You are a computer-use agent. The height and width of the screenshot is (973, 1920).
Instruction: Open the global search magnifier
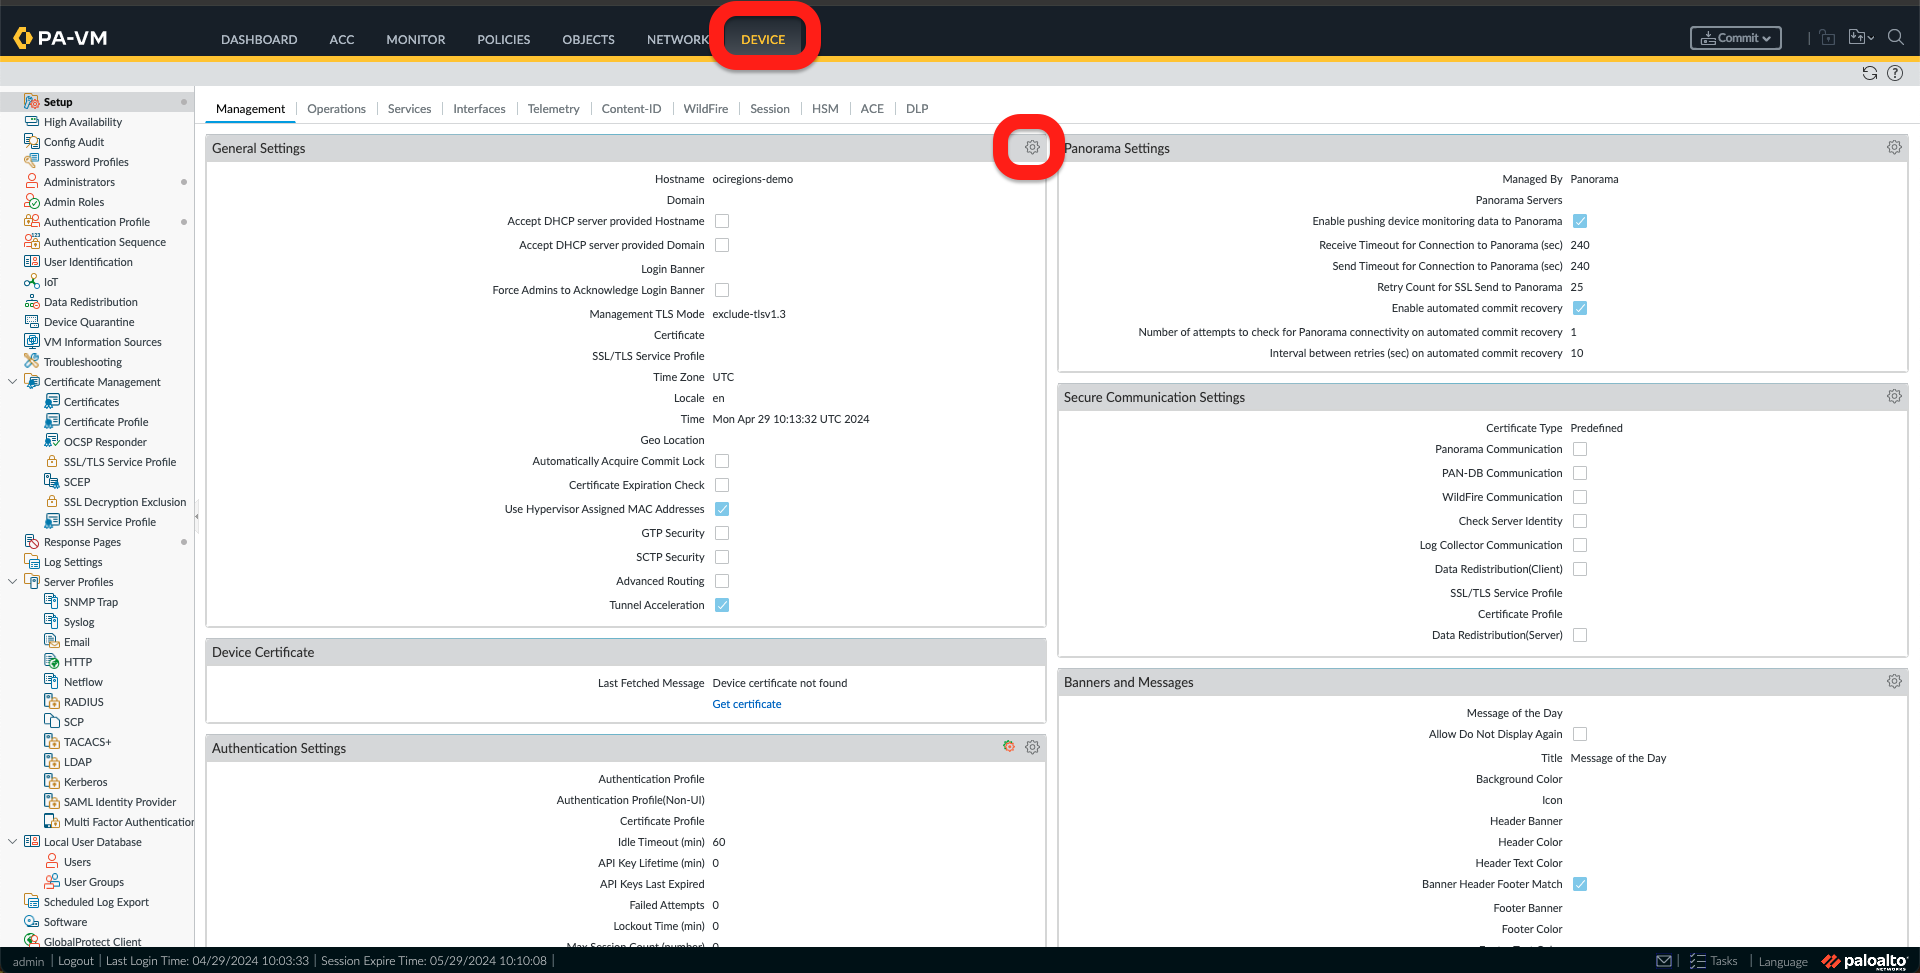pos(1895,37)
